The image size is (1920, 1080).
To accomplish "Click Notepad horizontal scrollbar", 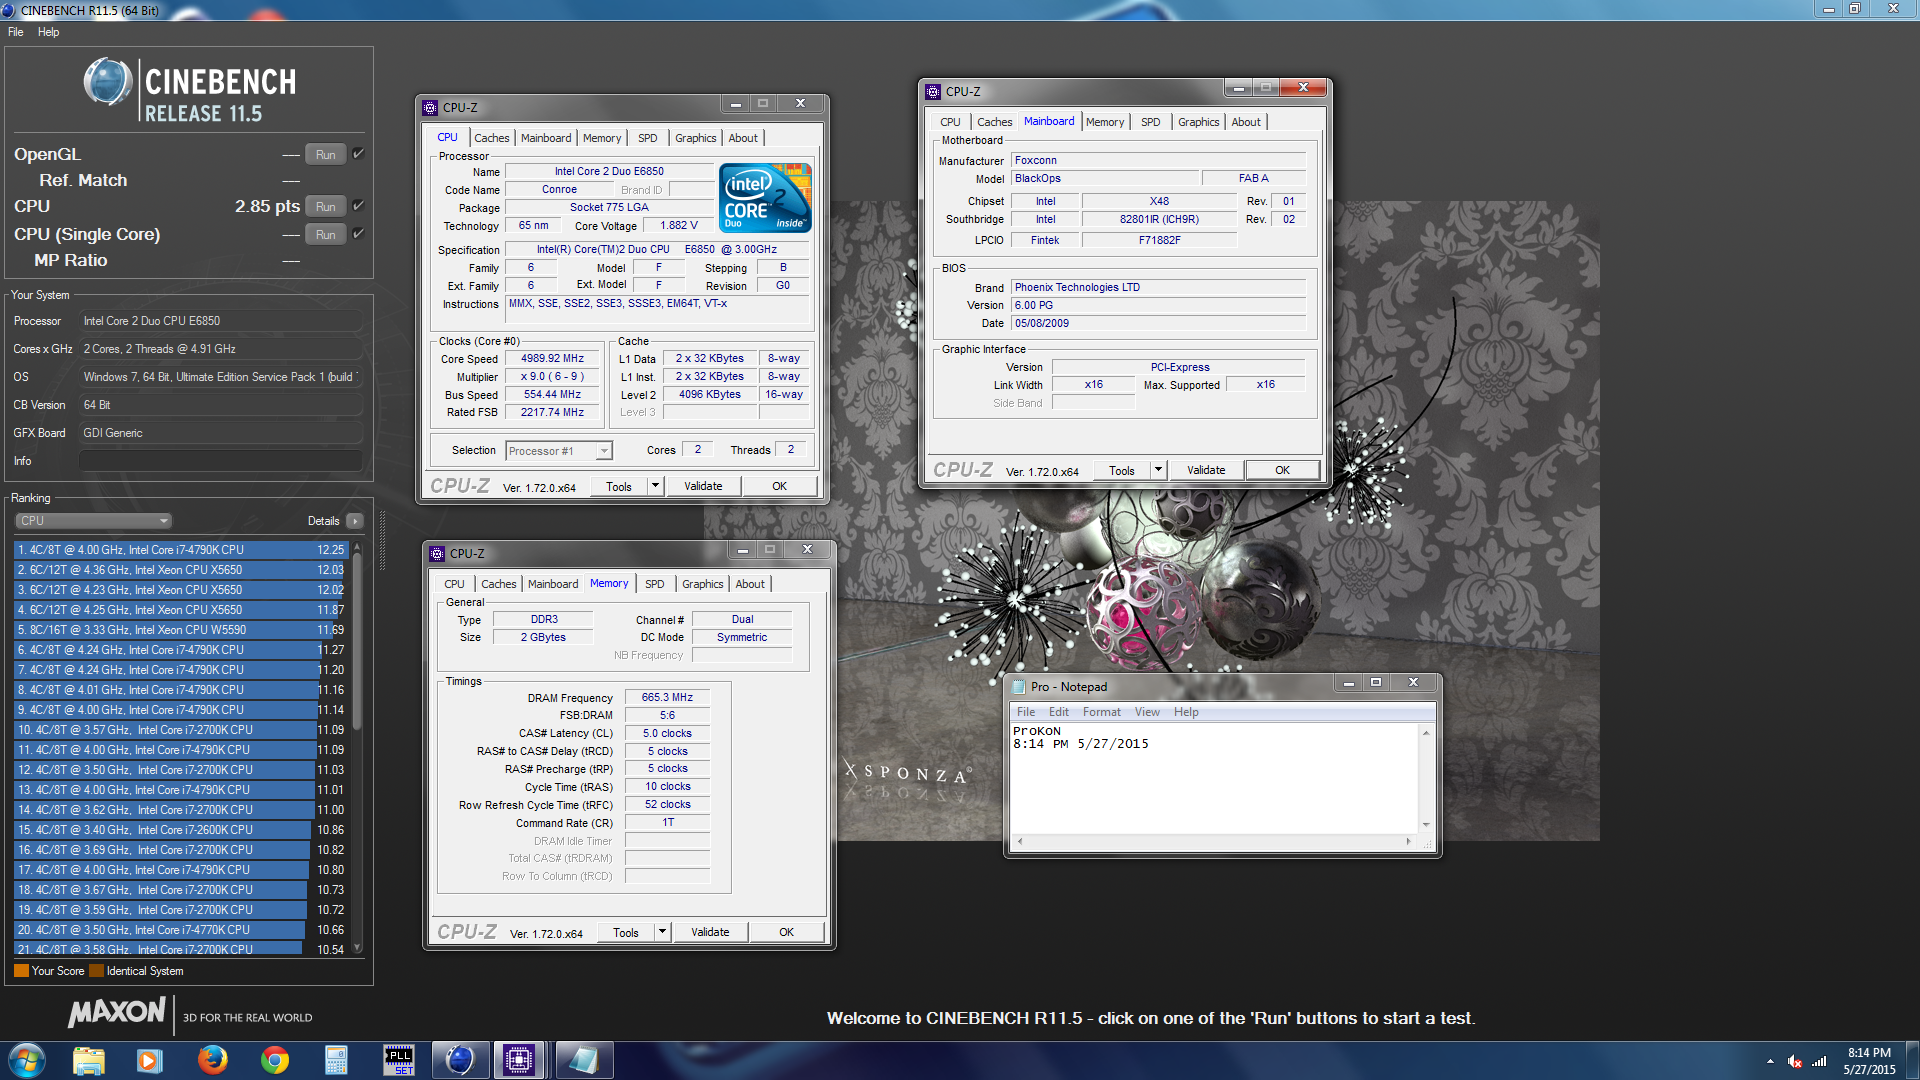I will 1214,842.
